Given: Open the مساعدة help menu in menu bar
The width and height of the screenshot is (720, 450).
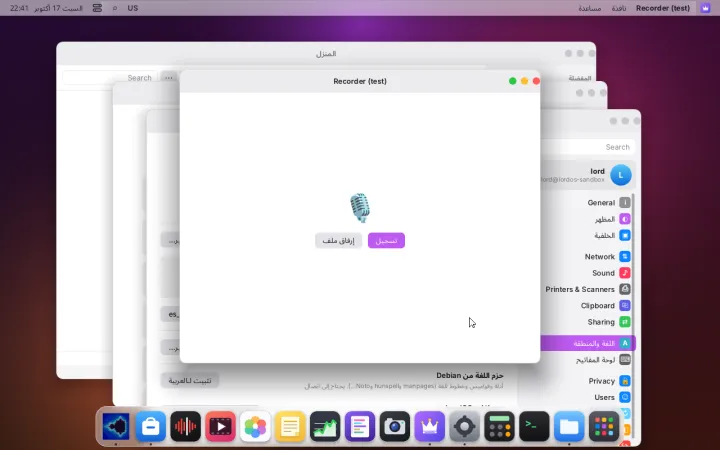Looking at the screenshot, I should coord(590,8).
